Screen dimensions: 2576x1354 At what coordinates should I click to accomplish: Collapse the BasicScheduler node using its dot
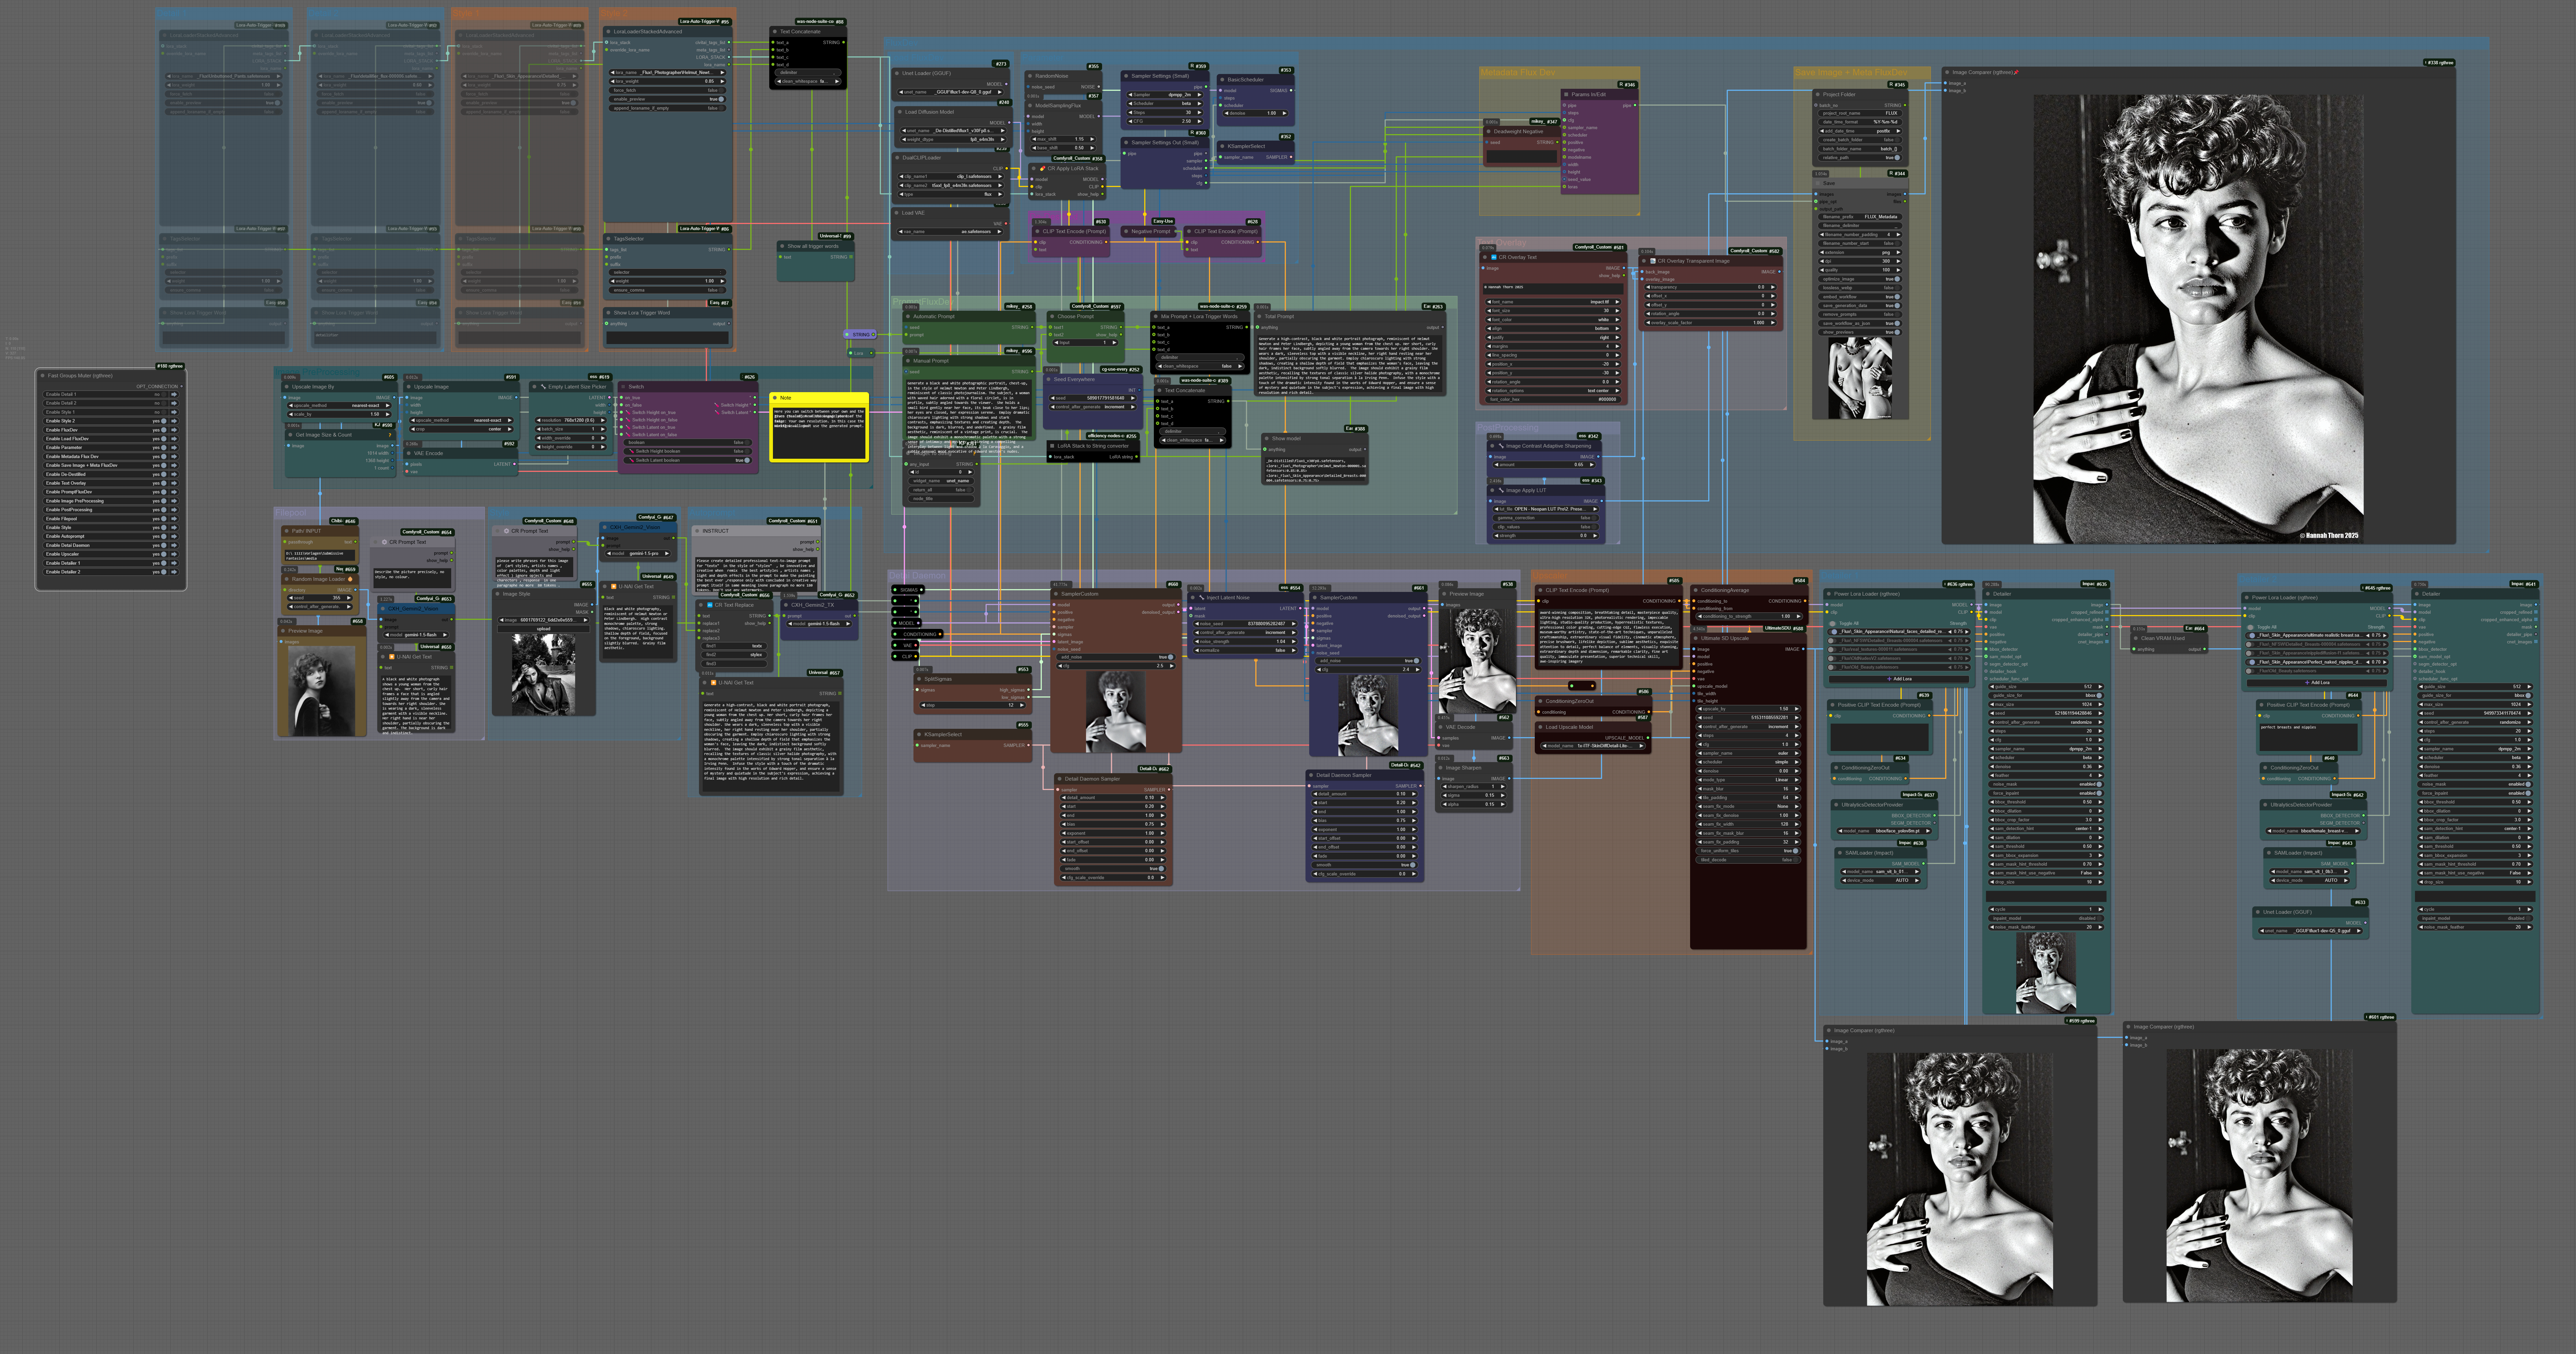[x=1222, y=80]
